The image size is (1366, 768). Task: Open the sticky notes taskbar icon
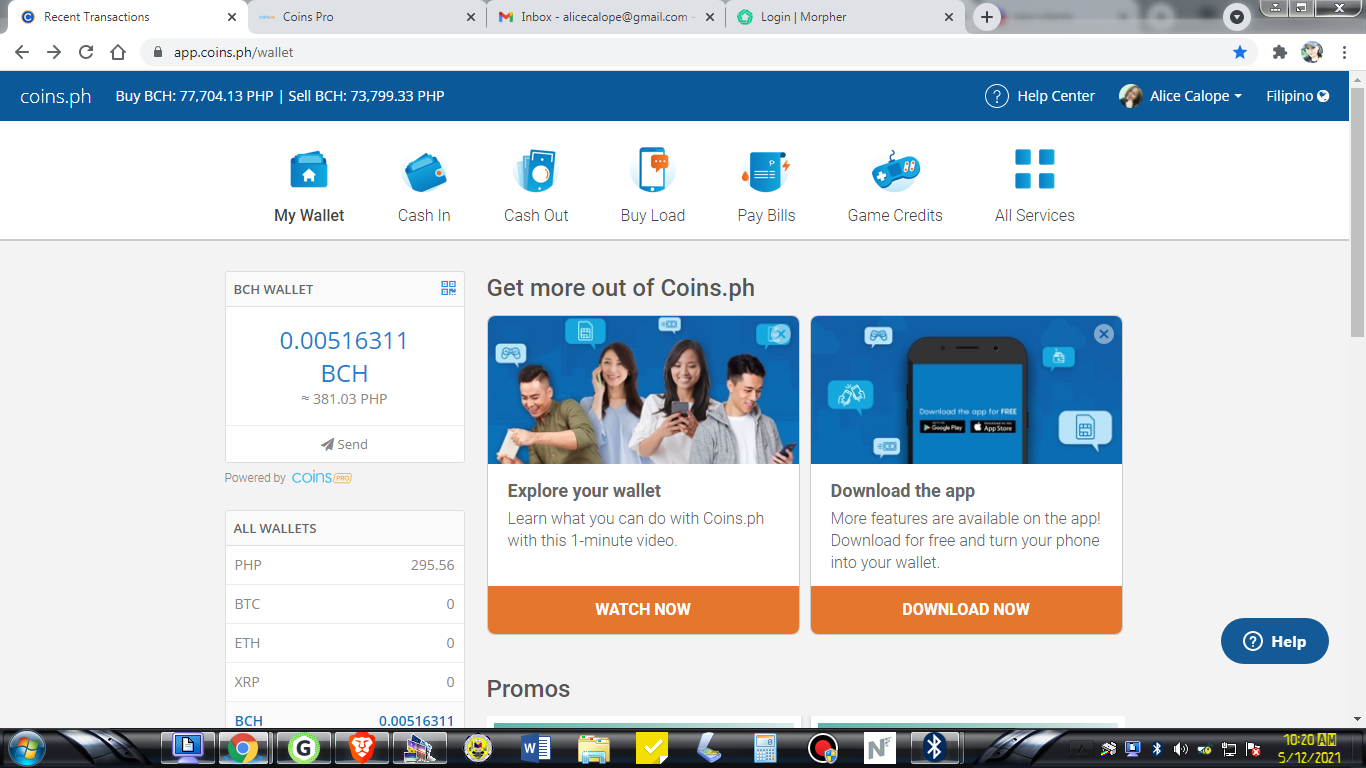point(652,748)
